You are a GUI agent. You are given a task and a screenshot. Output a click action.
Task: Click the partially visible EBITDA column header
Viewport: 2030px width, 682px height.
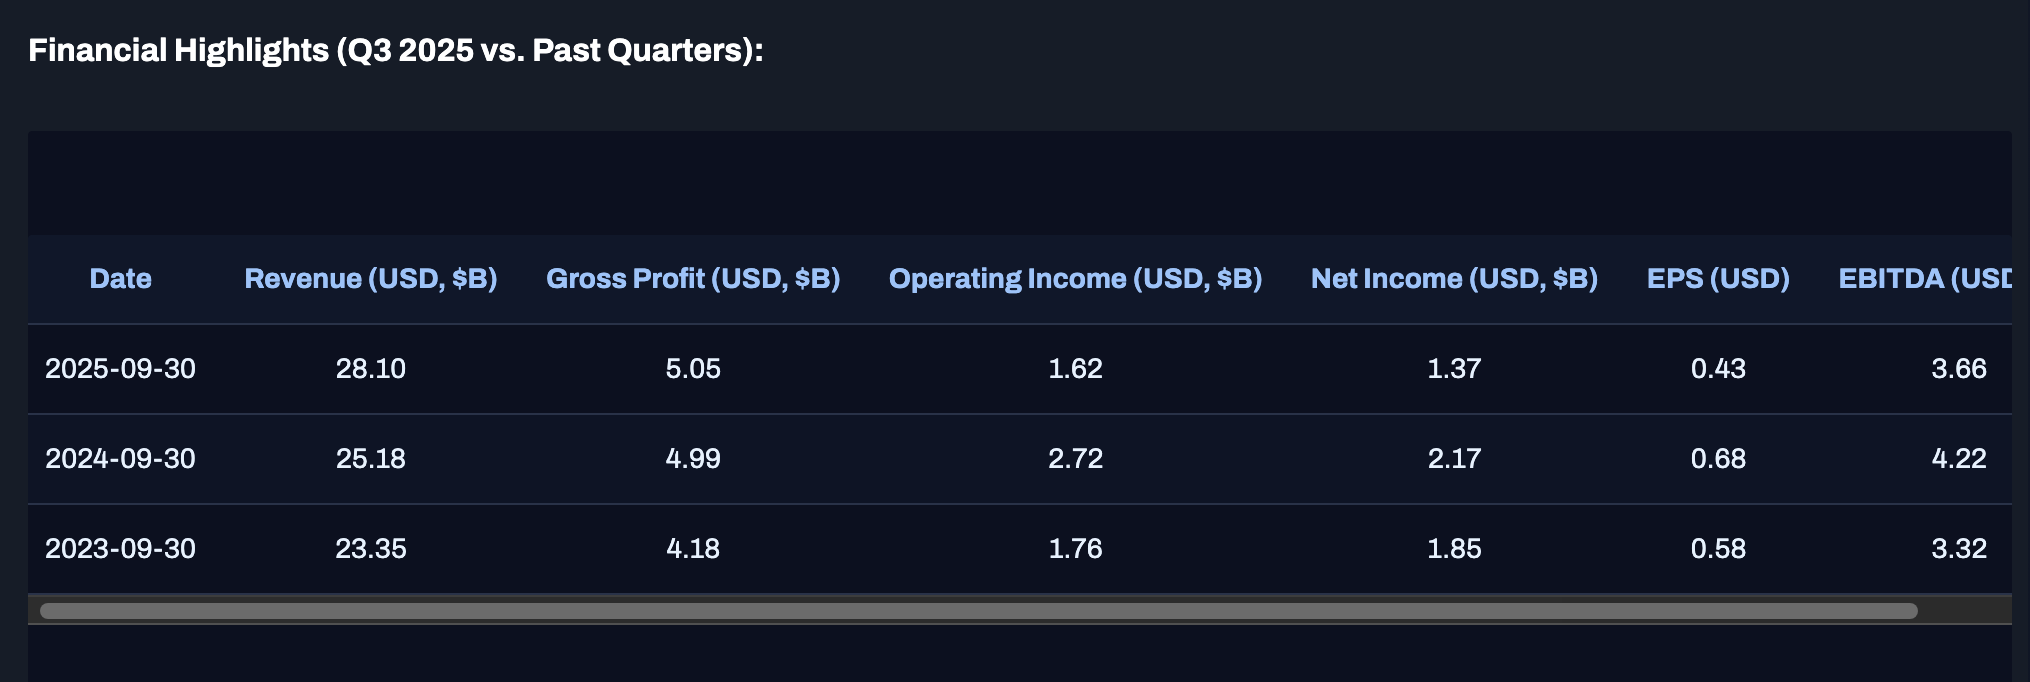(x=1924, y=278)
